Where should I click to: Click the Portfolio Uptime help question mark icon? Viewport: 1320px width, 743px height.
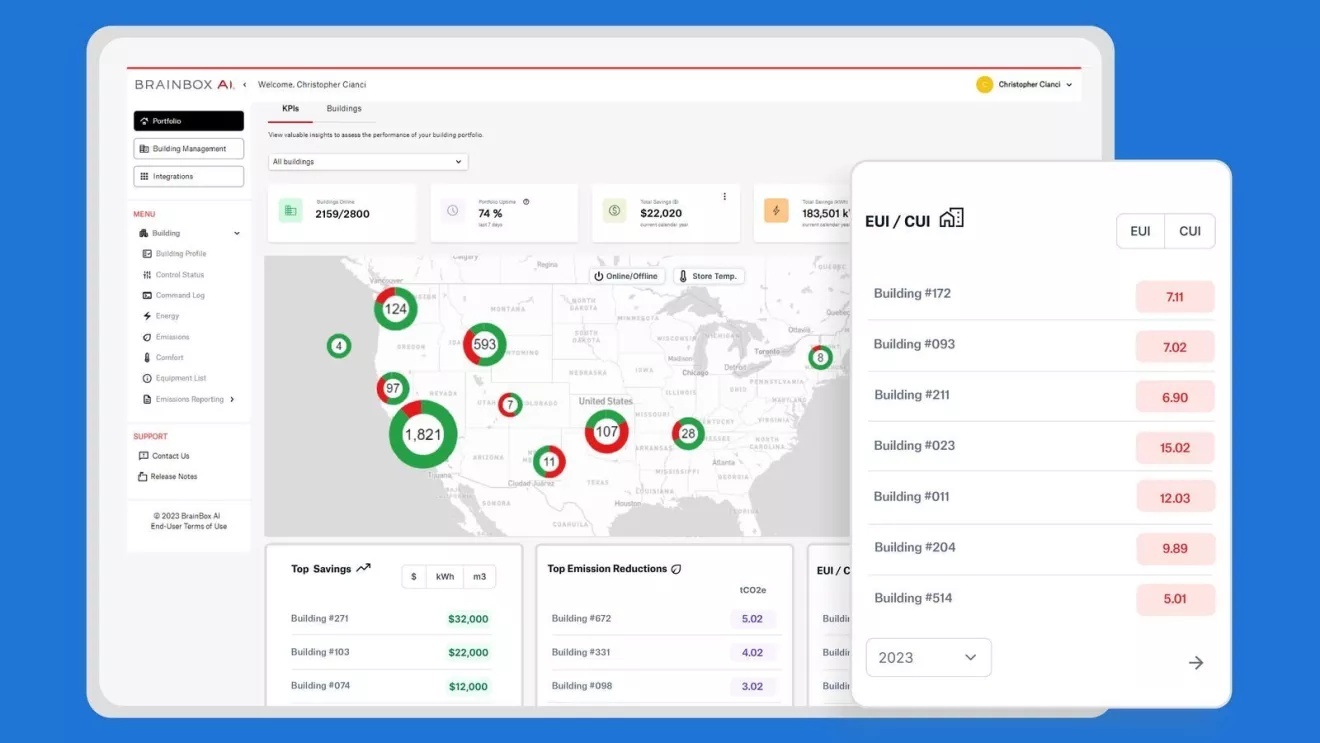click(x=526, y=202)
